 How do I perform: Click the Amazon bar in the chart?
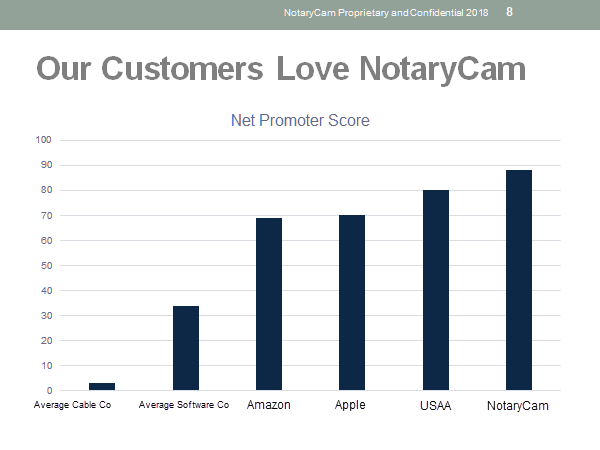pyautogui.click(x=269, y=304)
